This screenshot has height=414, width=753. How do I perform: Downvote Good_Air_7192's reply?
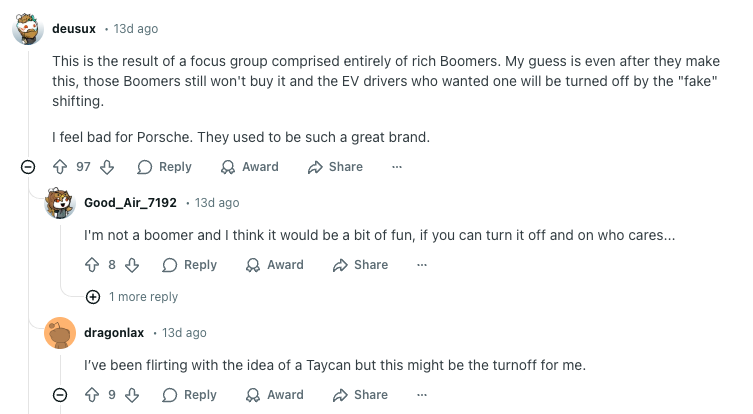(x=133, y=265)
